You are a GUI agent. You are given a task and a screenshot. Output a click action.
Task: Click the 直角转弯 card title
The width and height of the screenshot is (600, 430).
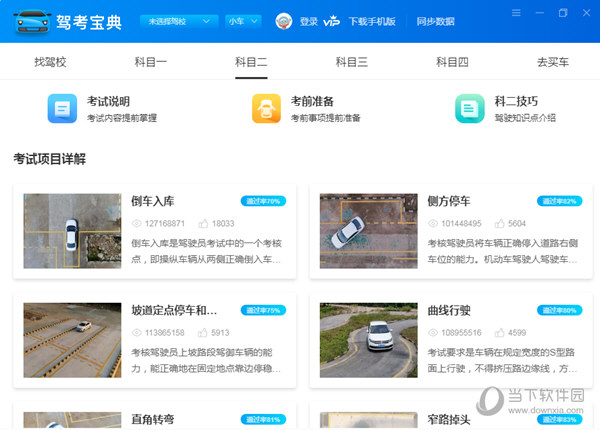tap(153, 419)
